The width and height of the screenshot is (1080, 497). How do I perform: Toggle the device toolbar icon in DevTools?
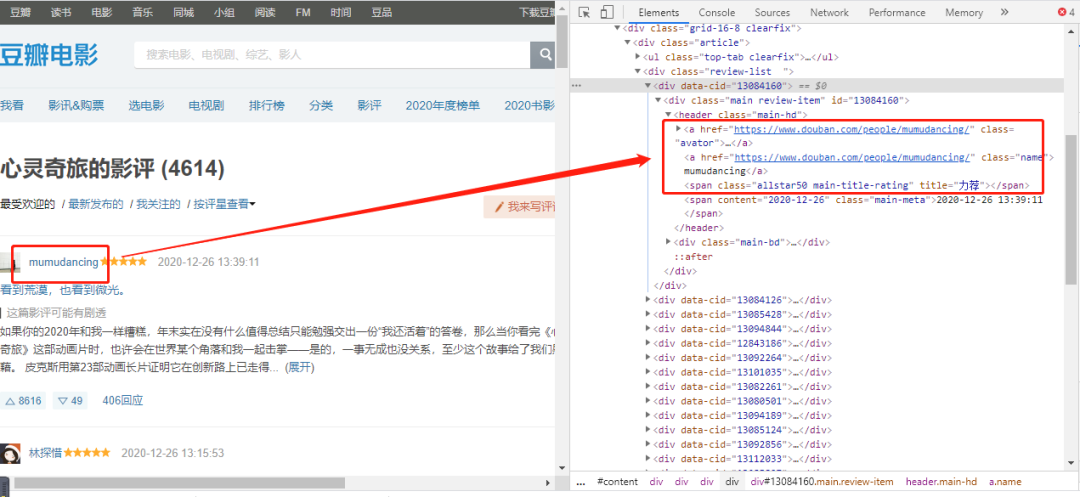pos(608,13)
